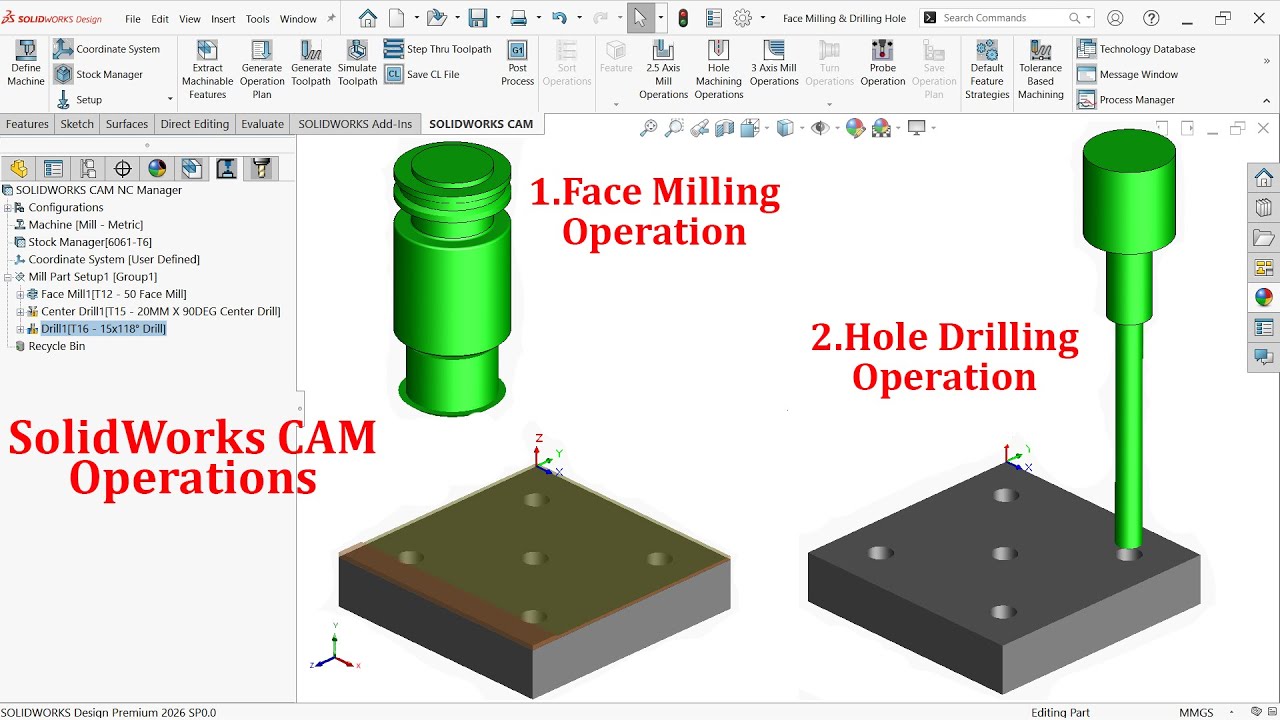Click Post Process
1280x720 pixels.
click(517, 64)
